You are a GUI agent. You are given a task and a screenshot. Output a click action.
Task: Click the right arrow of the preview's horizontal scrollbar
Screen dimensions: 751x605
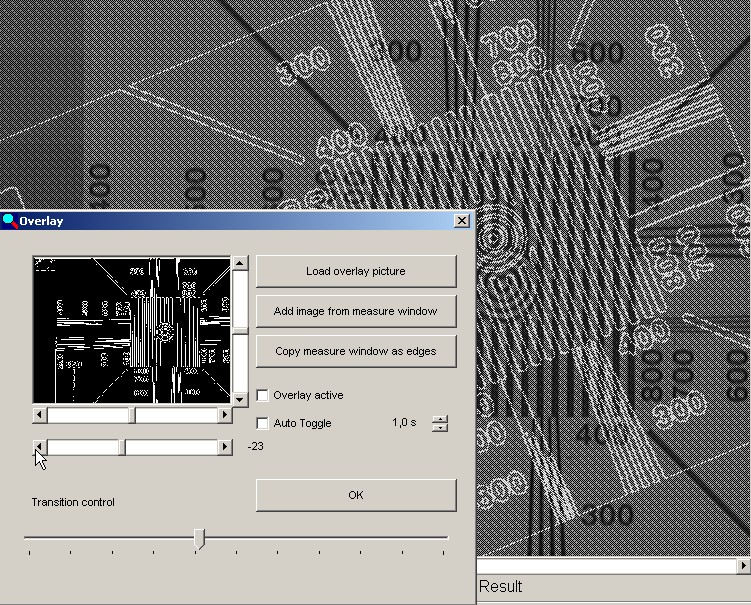tap(224, 415)
